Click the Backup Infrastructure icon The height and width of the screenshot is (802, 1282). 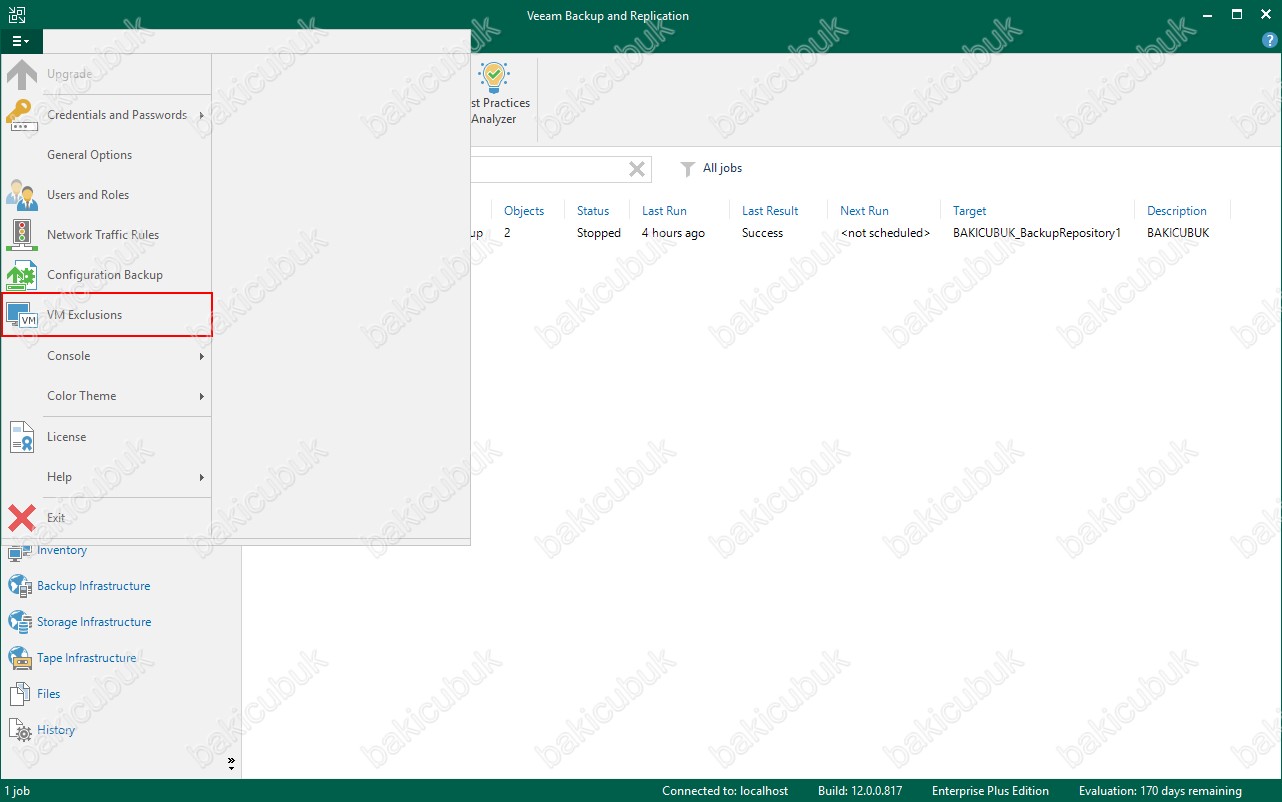tap(20, 586)
